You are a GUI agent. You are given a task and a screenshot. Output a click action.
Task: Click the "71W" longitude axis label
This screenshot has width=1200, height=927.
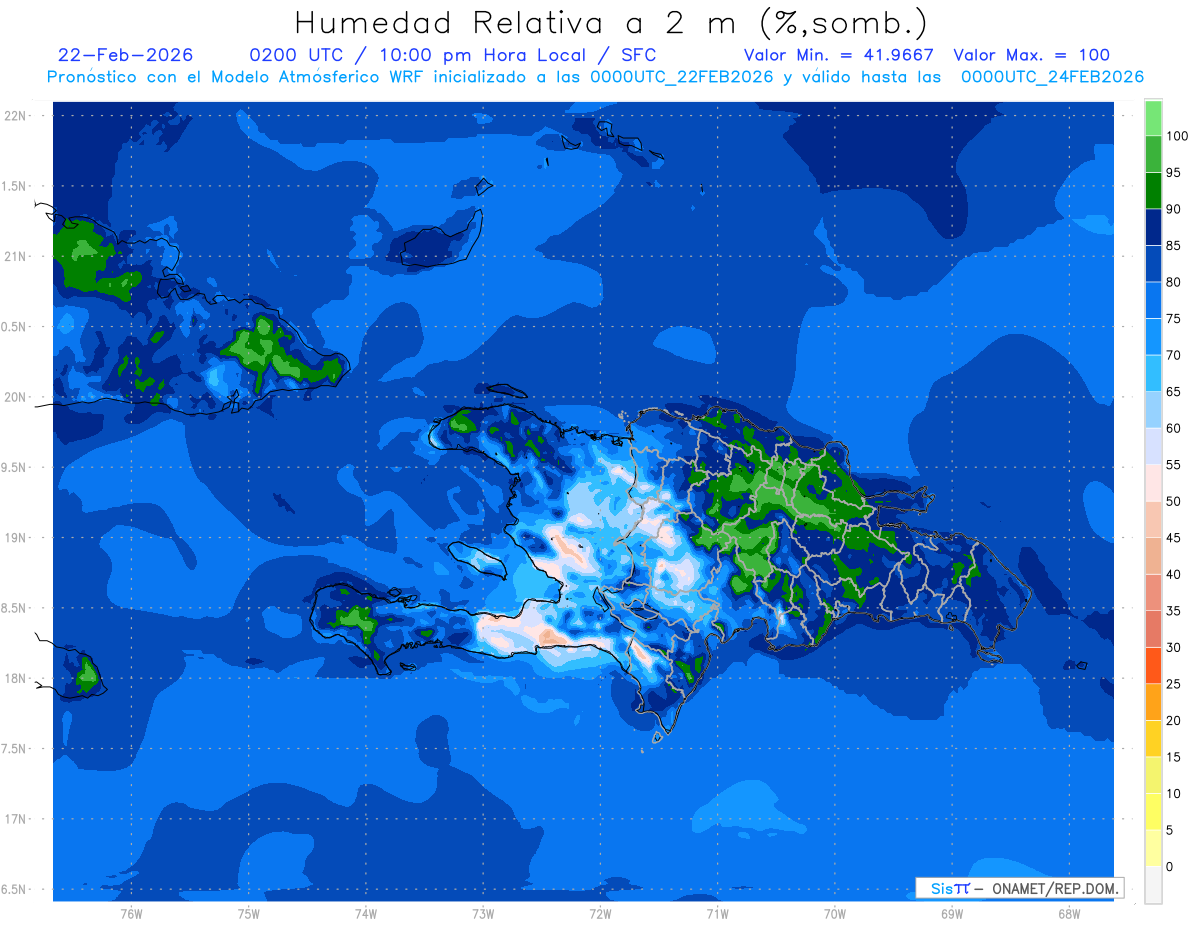(717, 914)
